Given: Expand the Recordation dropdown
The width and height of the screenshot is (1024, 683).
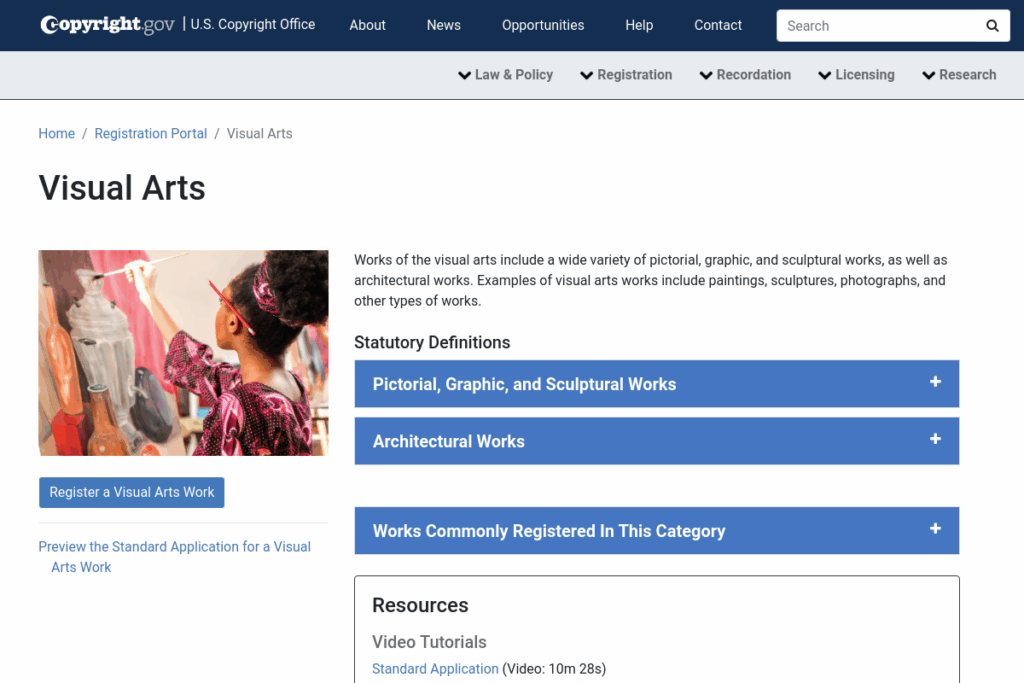Looking at the screenshot, I should tap(745, 74).
